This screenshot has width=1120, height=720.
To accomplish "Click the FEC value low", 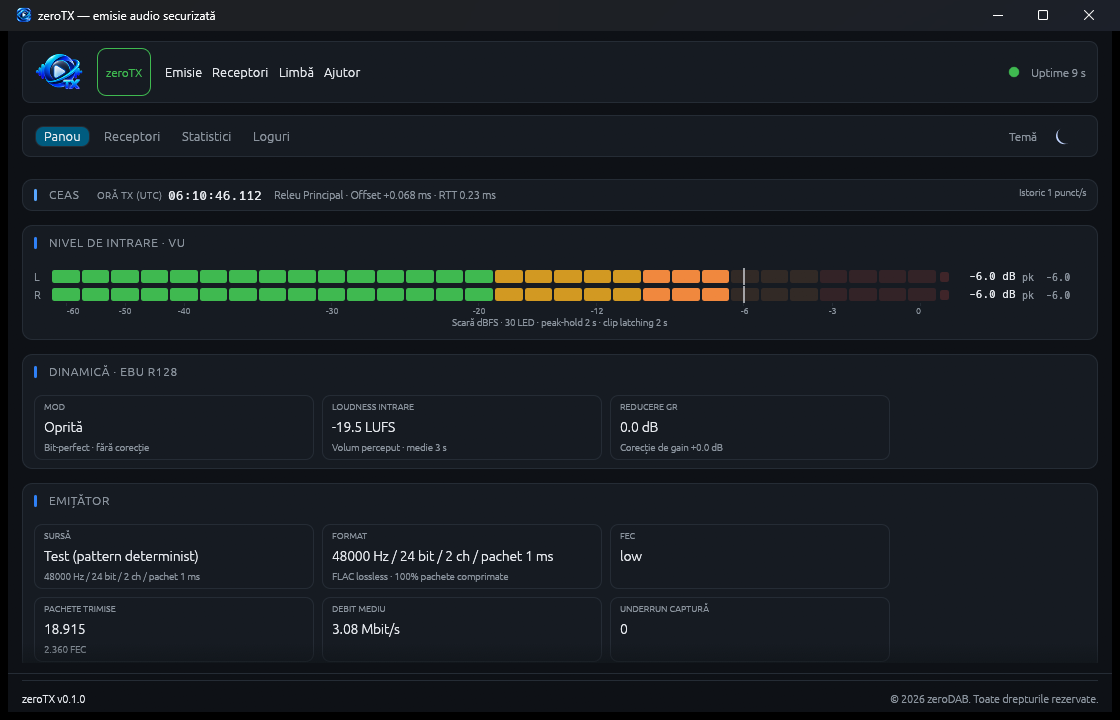I will tap(631, 556).
